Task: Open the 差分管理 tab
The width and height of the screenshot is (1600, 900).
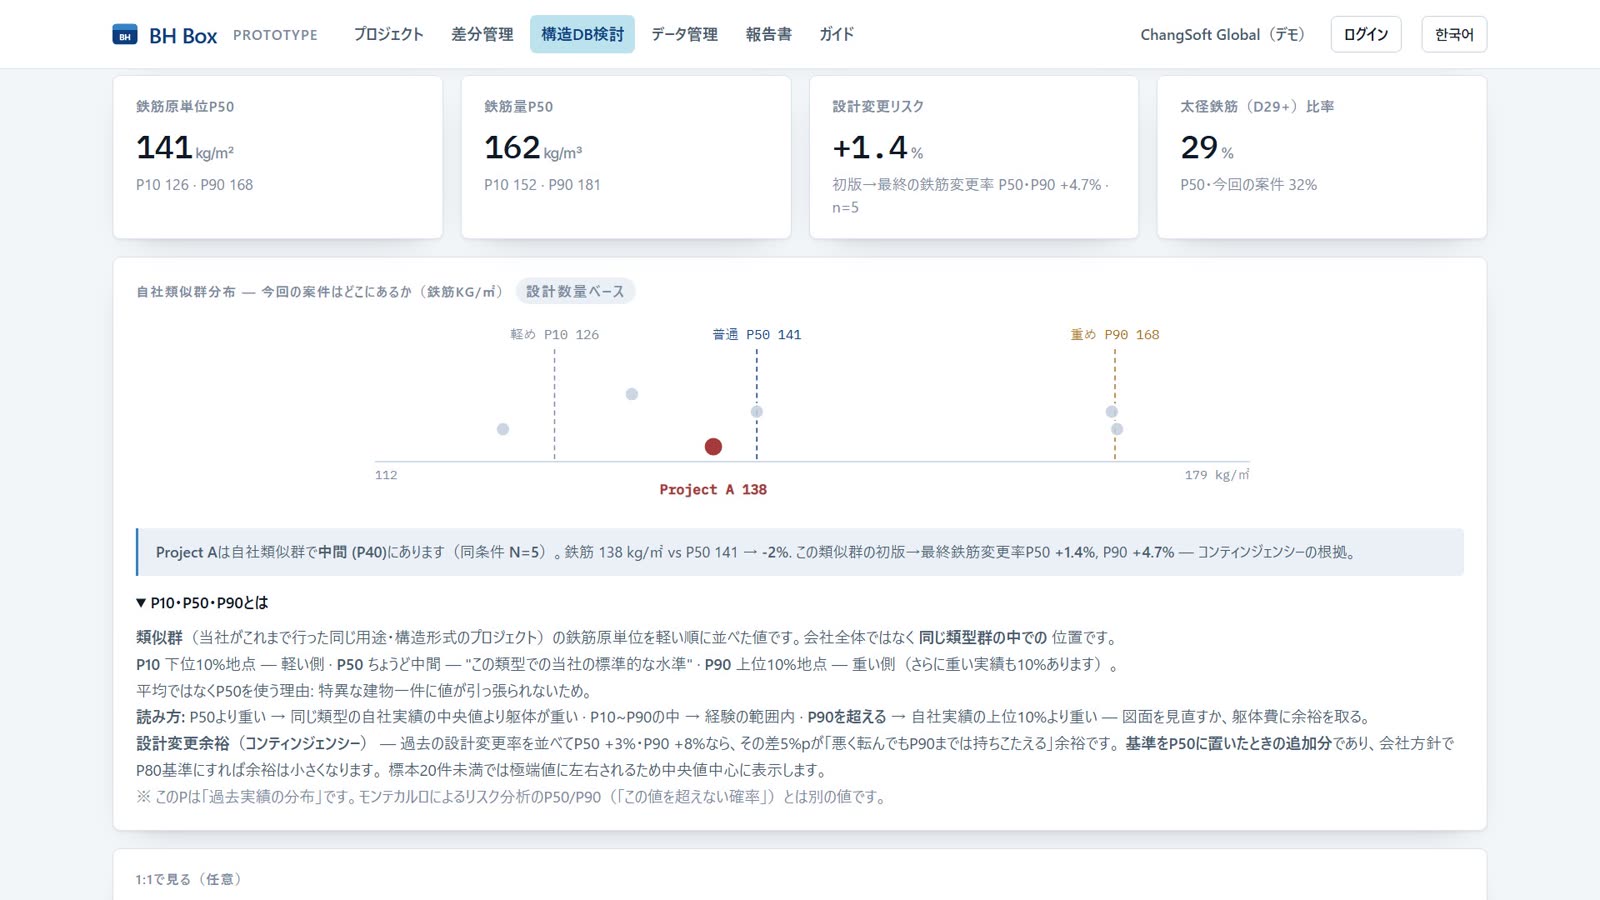Action: point(482,34)
